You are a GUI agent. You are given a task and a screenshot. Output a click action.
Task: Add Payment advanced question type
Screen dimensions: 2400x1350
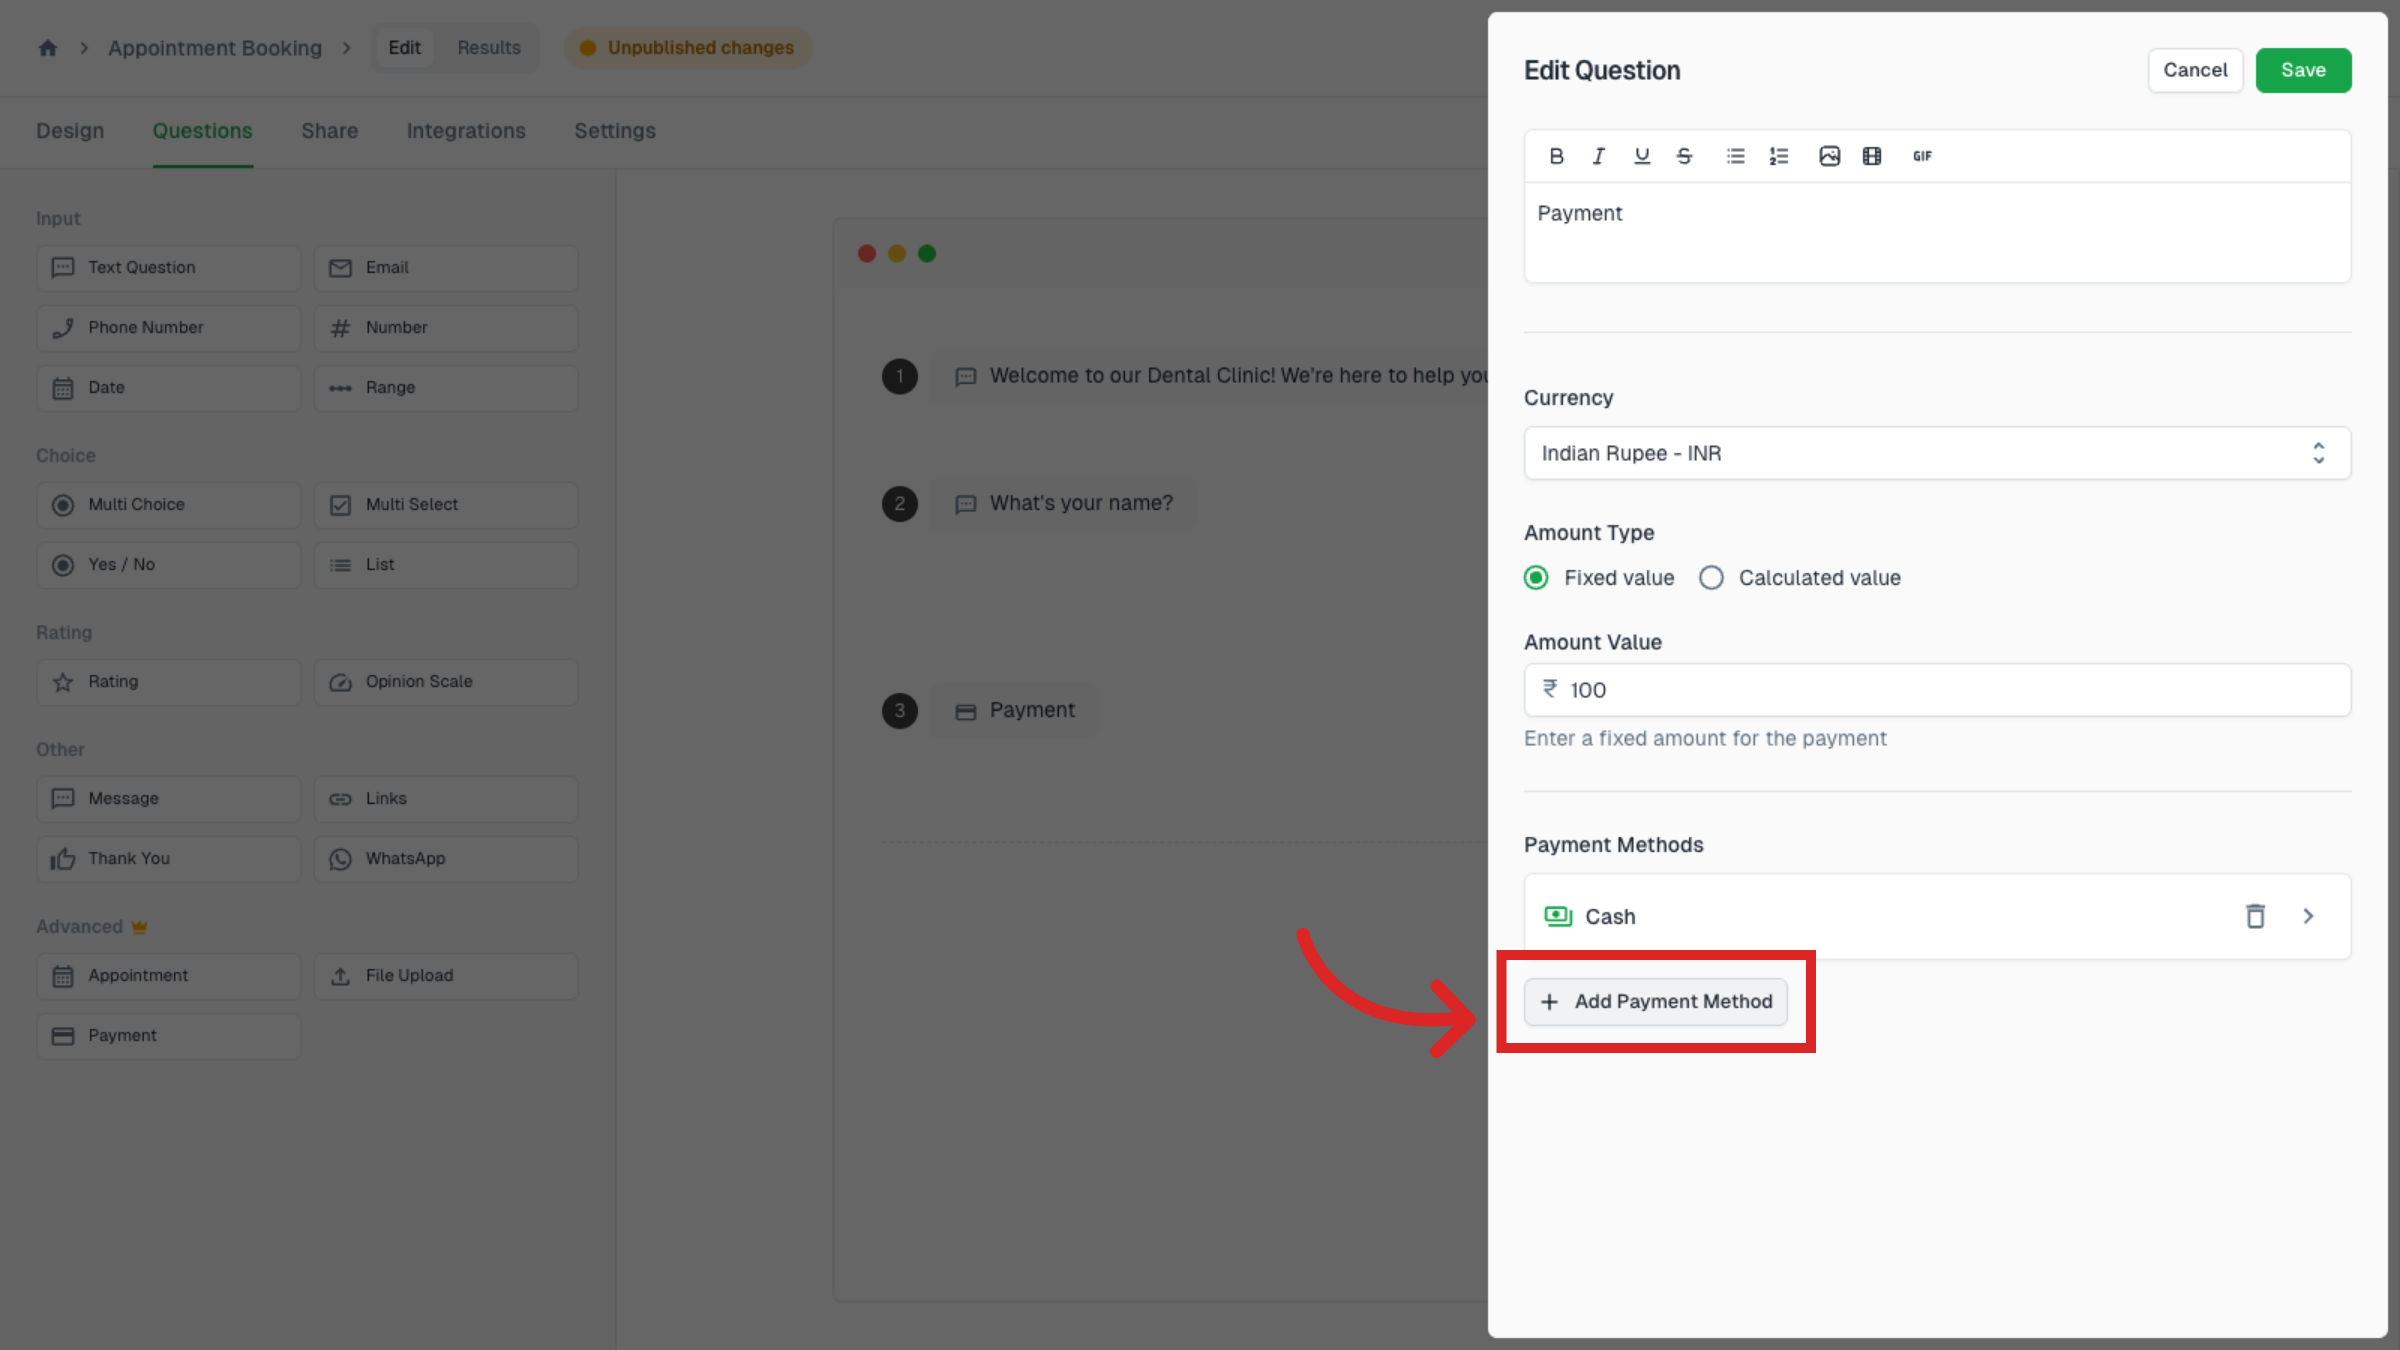coord(168,1036)
